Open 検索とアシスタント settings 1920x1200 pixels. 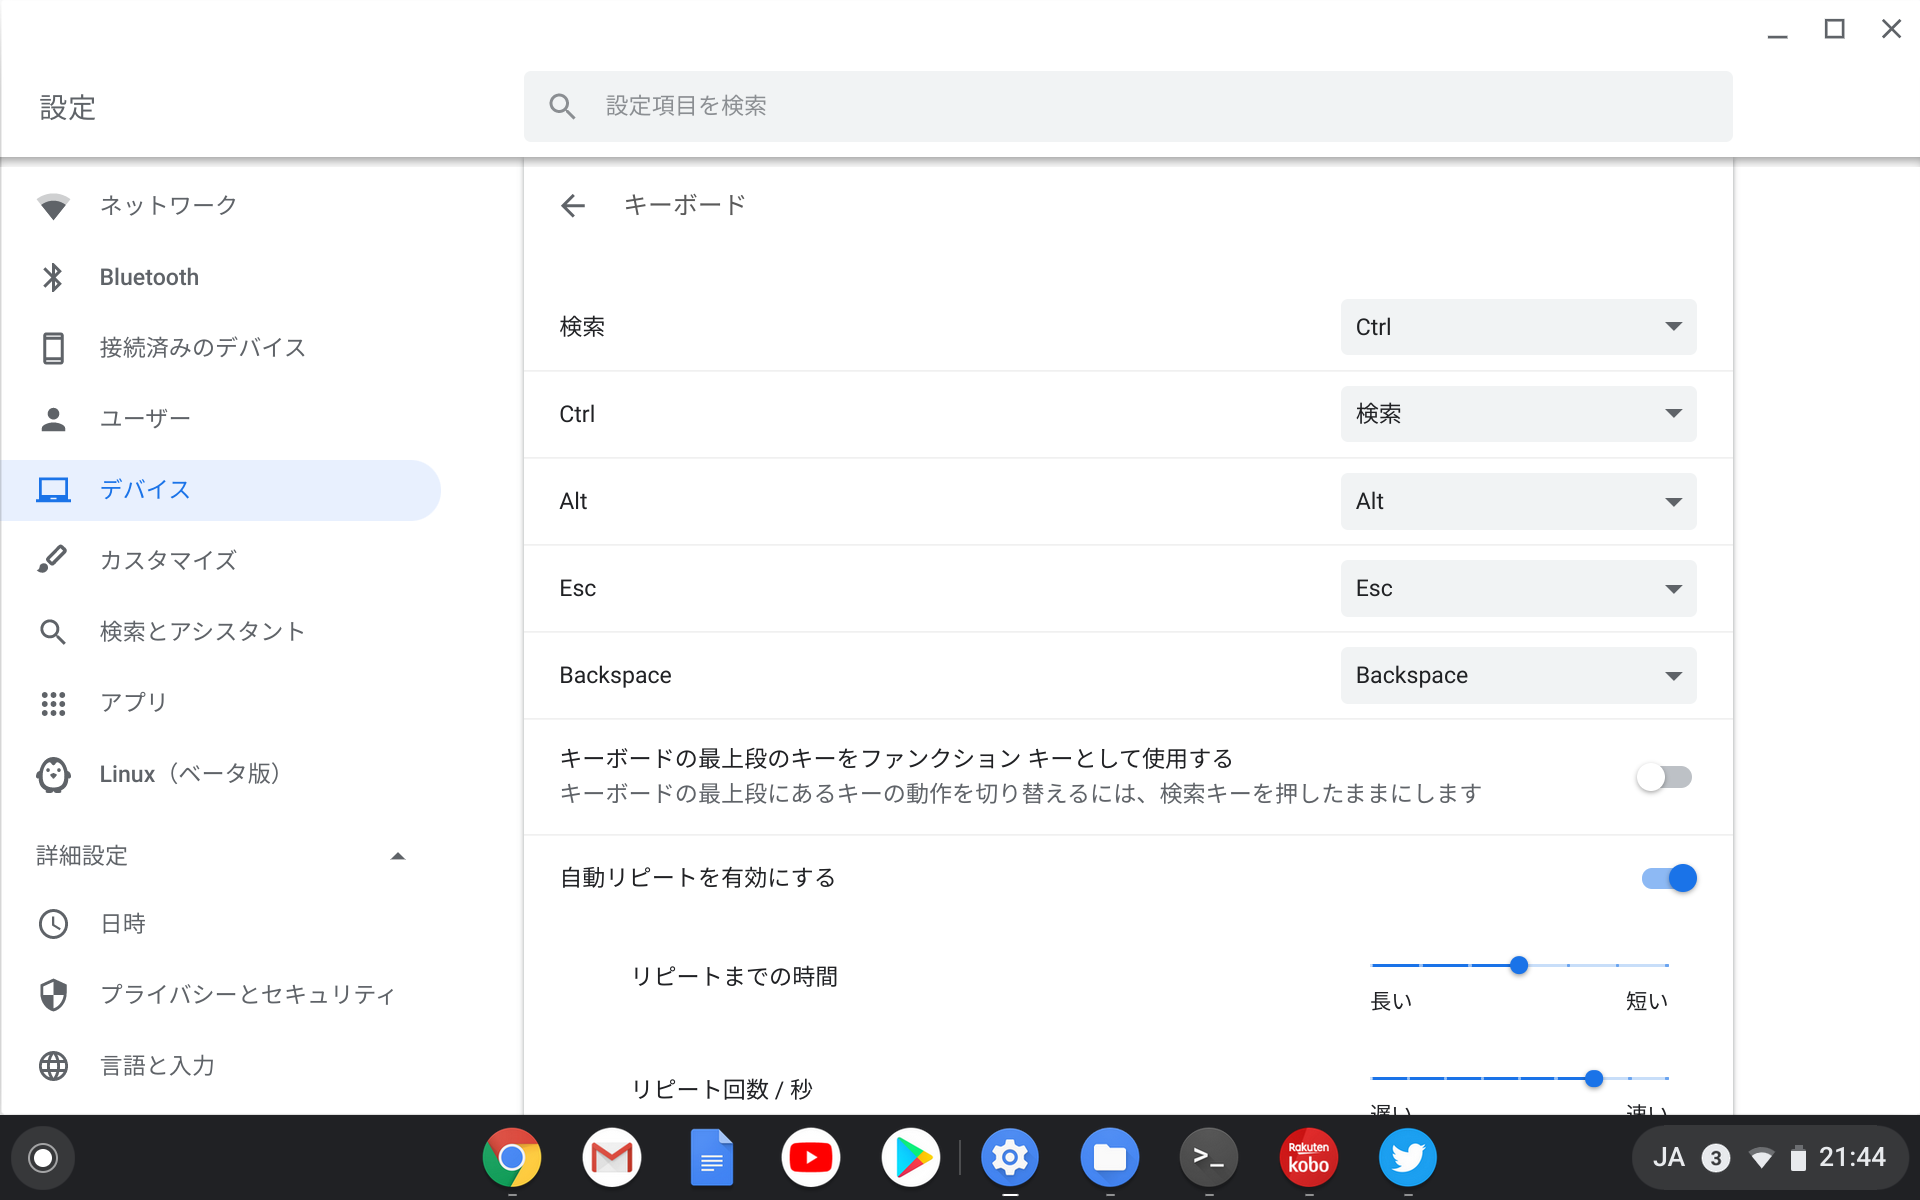pos(220,632)
